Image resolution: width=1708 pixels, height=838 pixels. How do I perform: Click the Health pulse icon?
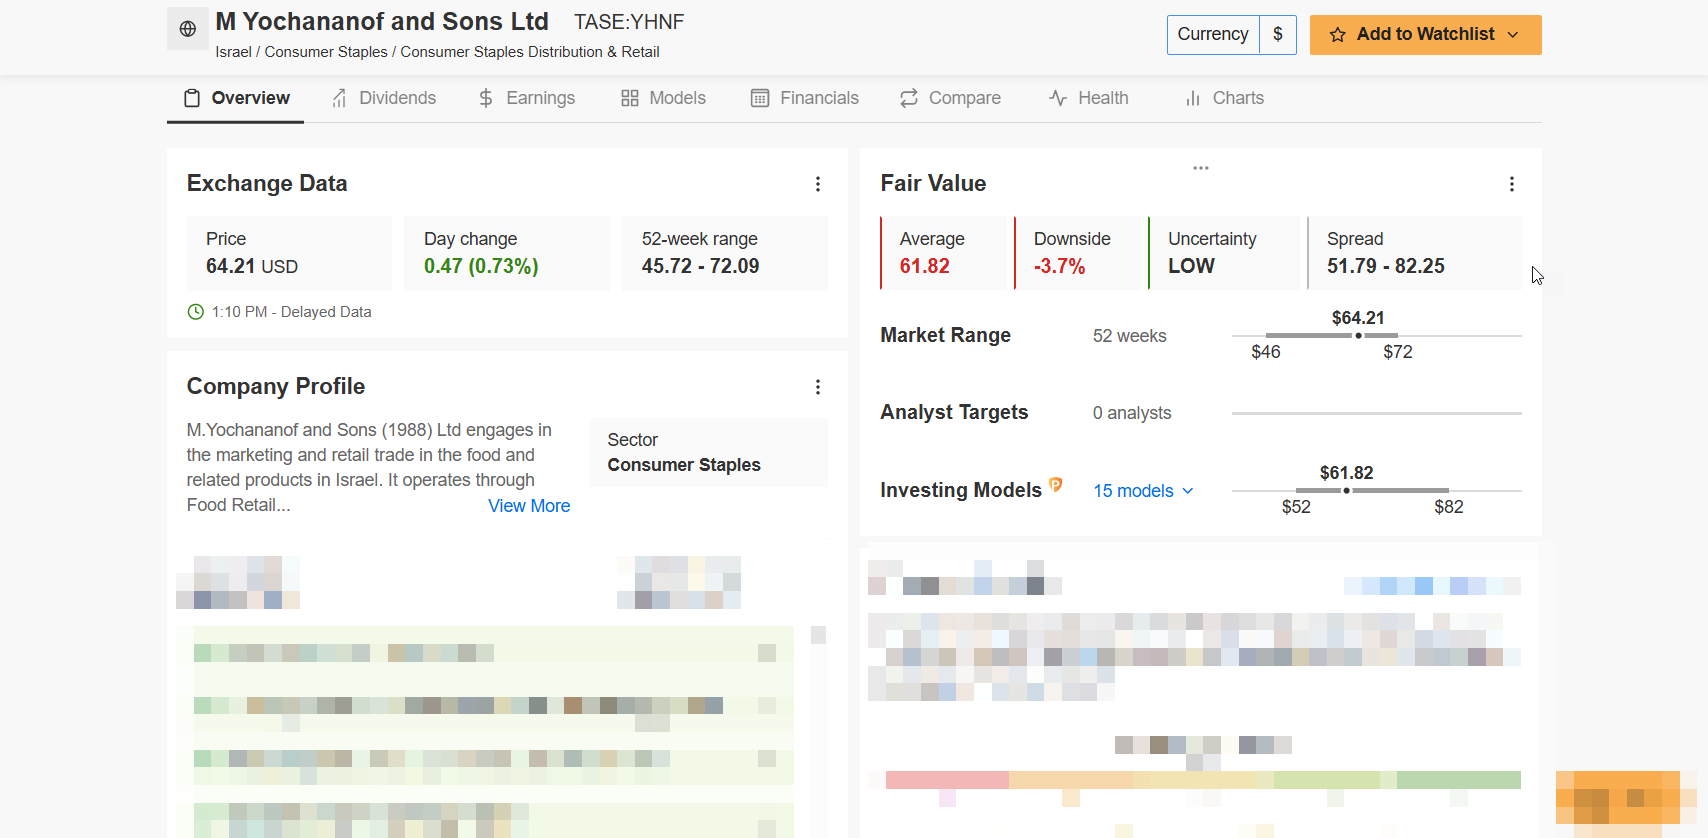(x=1058, y=98)
